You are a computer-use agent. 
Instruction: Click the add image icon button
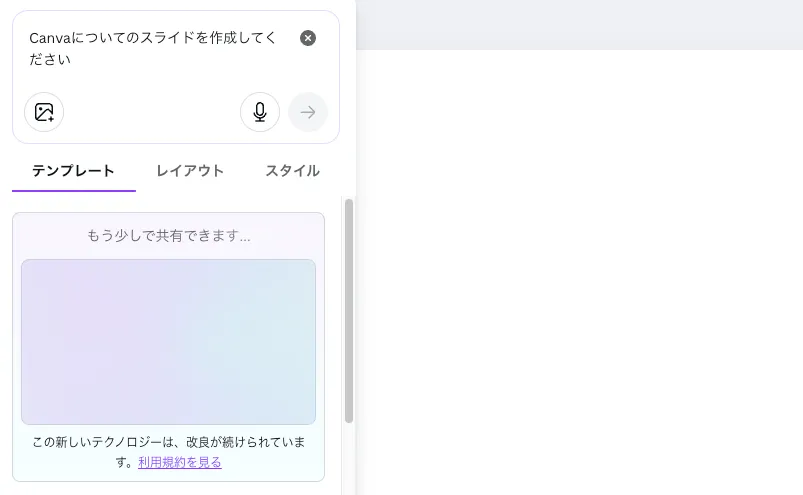pos(44,112)
